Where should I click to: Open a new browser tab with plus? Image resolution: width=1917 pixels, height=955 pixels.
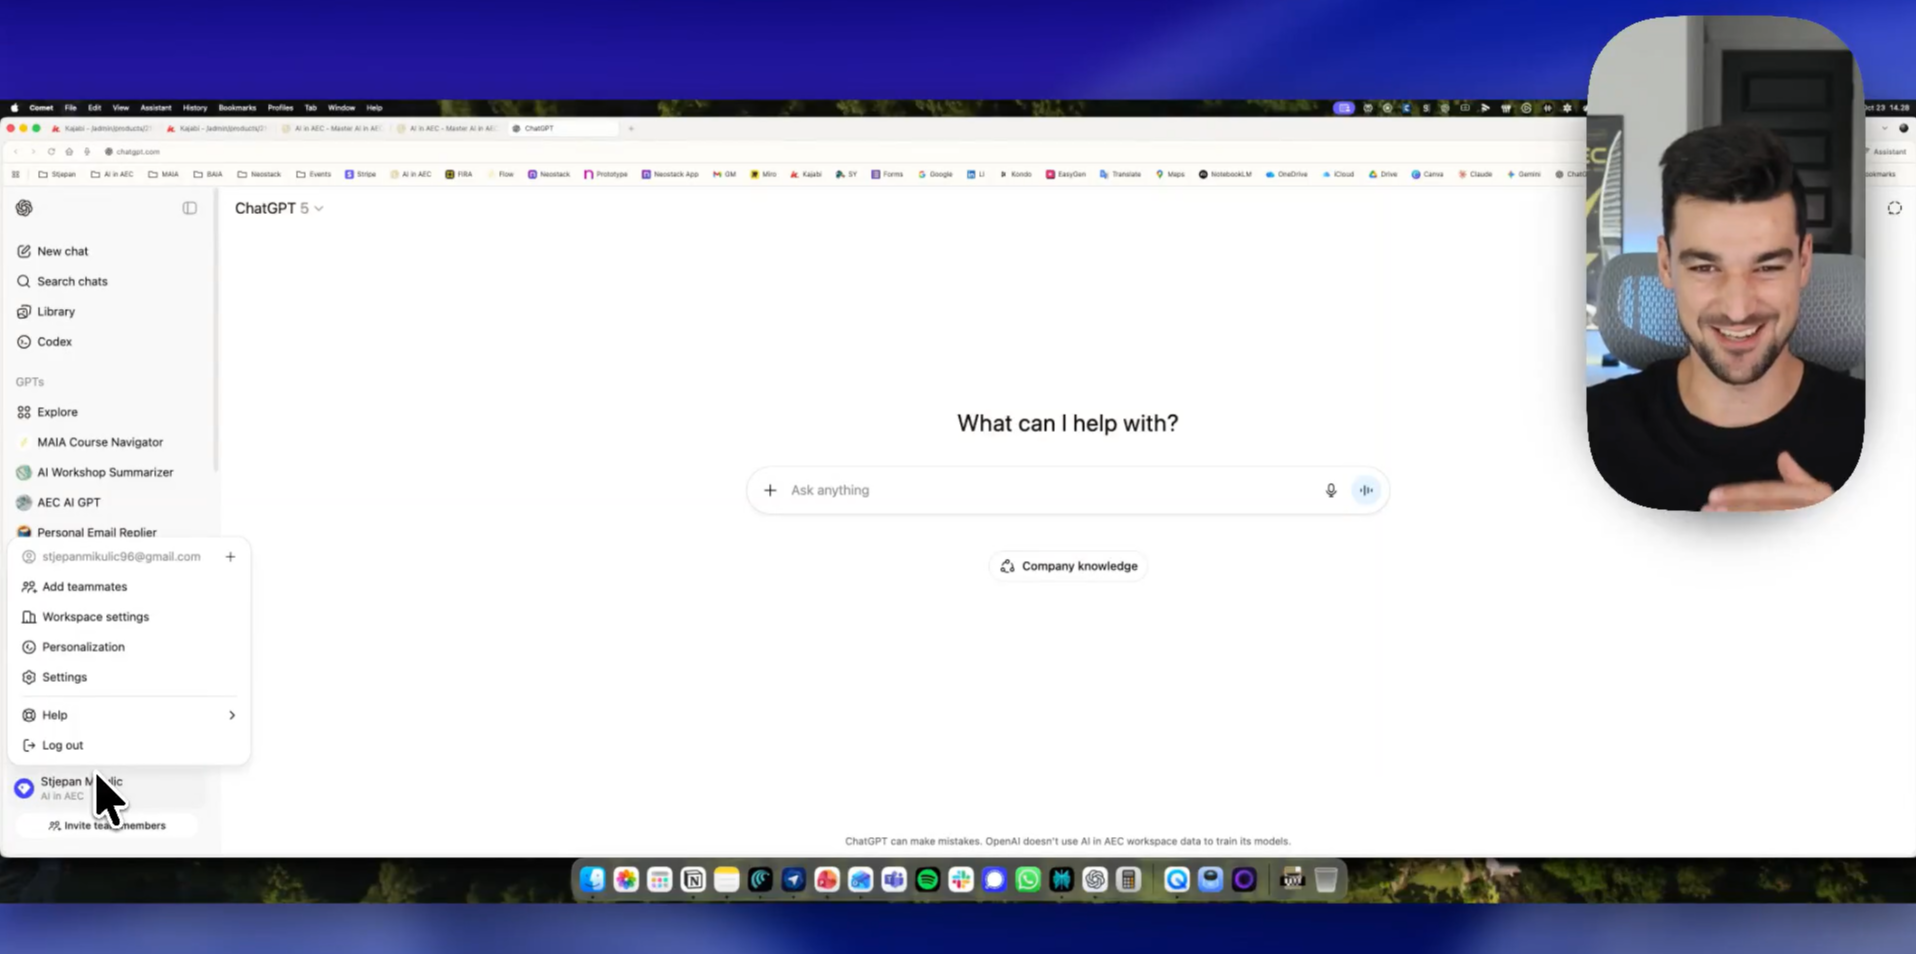(631, 128)
